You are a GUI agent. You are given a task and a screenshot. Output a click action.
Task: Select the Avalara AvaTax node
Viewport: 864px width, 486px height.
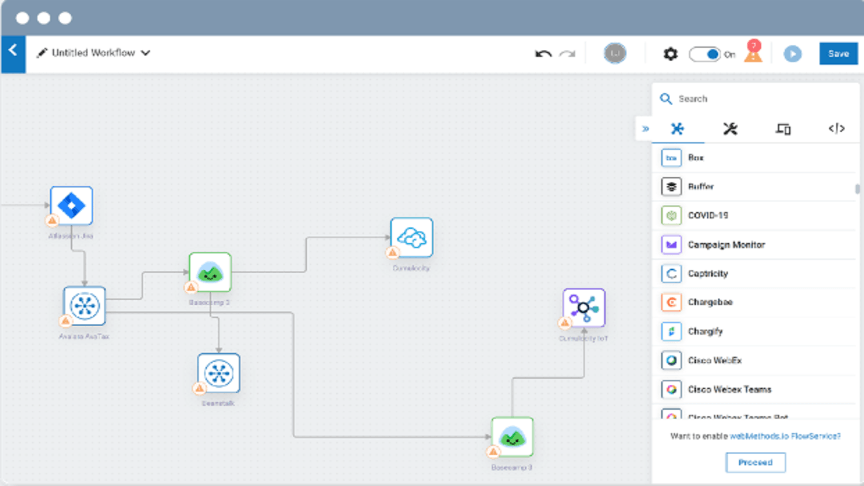tap(85, 306)
